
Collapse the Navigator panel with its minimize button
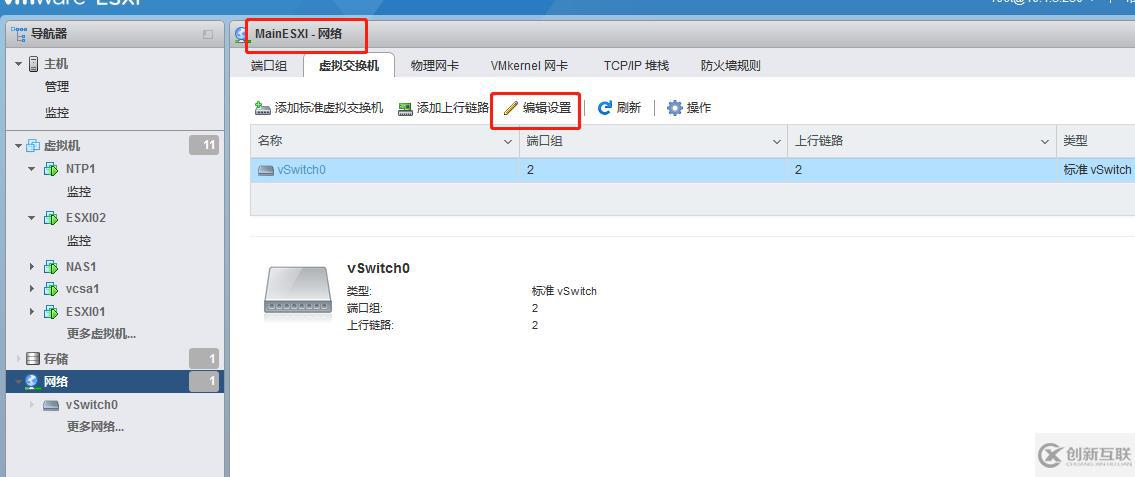click(x=208, y=34)
